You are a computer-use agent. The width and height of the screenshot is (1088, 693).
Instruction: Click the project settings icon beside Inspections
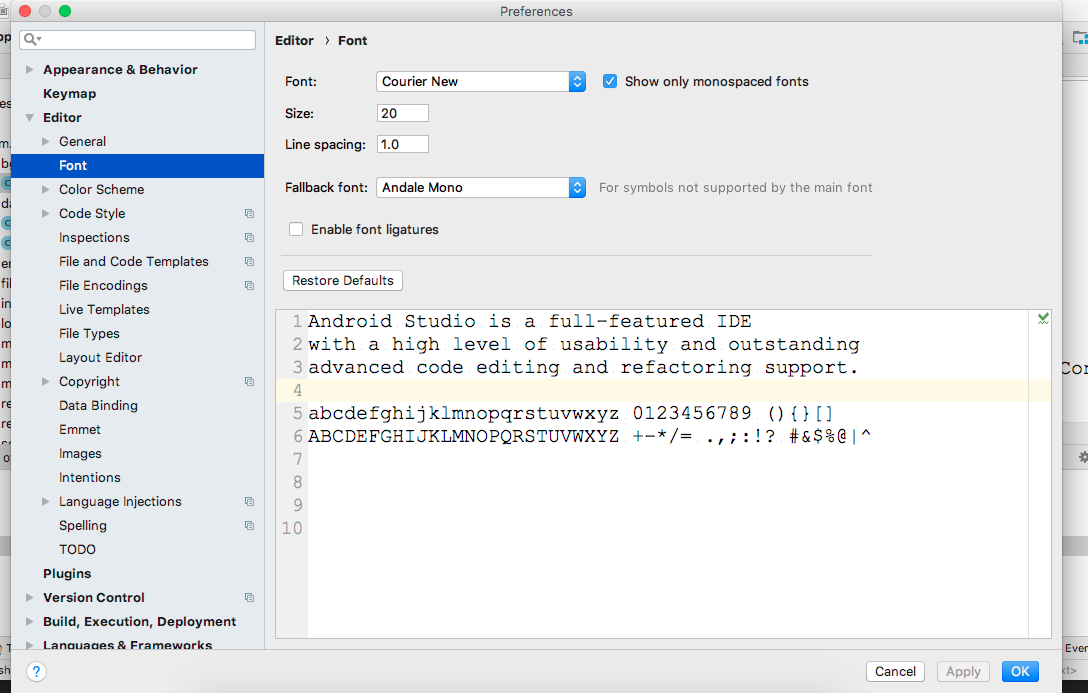coord(248,237)
